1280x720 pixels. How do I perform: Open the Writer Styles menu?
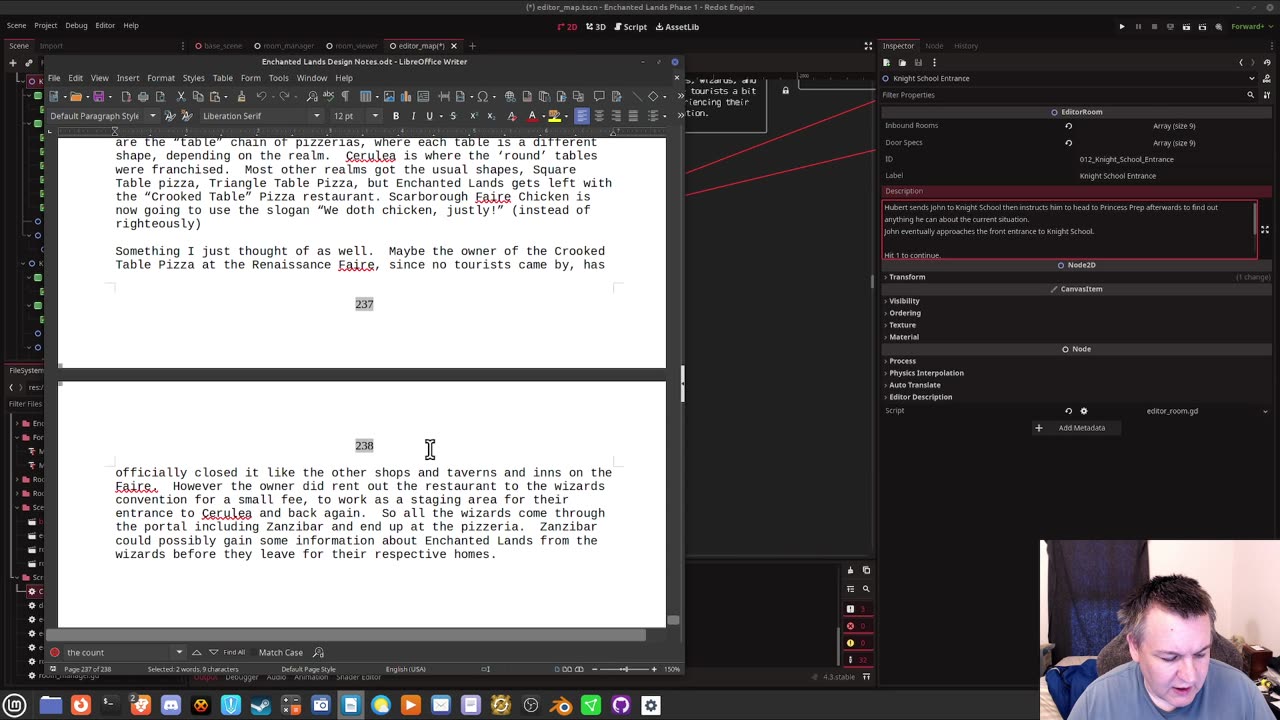tap(193, 78)
